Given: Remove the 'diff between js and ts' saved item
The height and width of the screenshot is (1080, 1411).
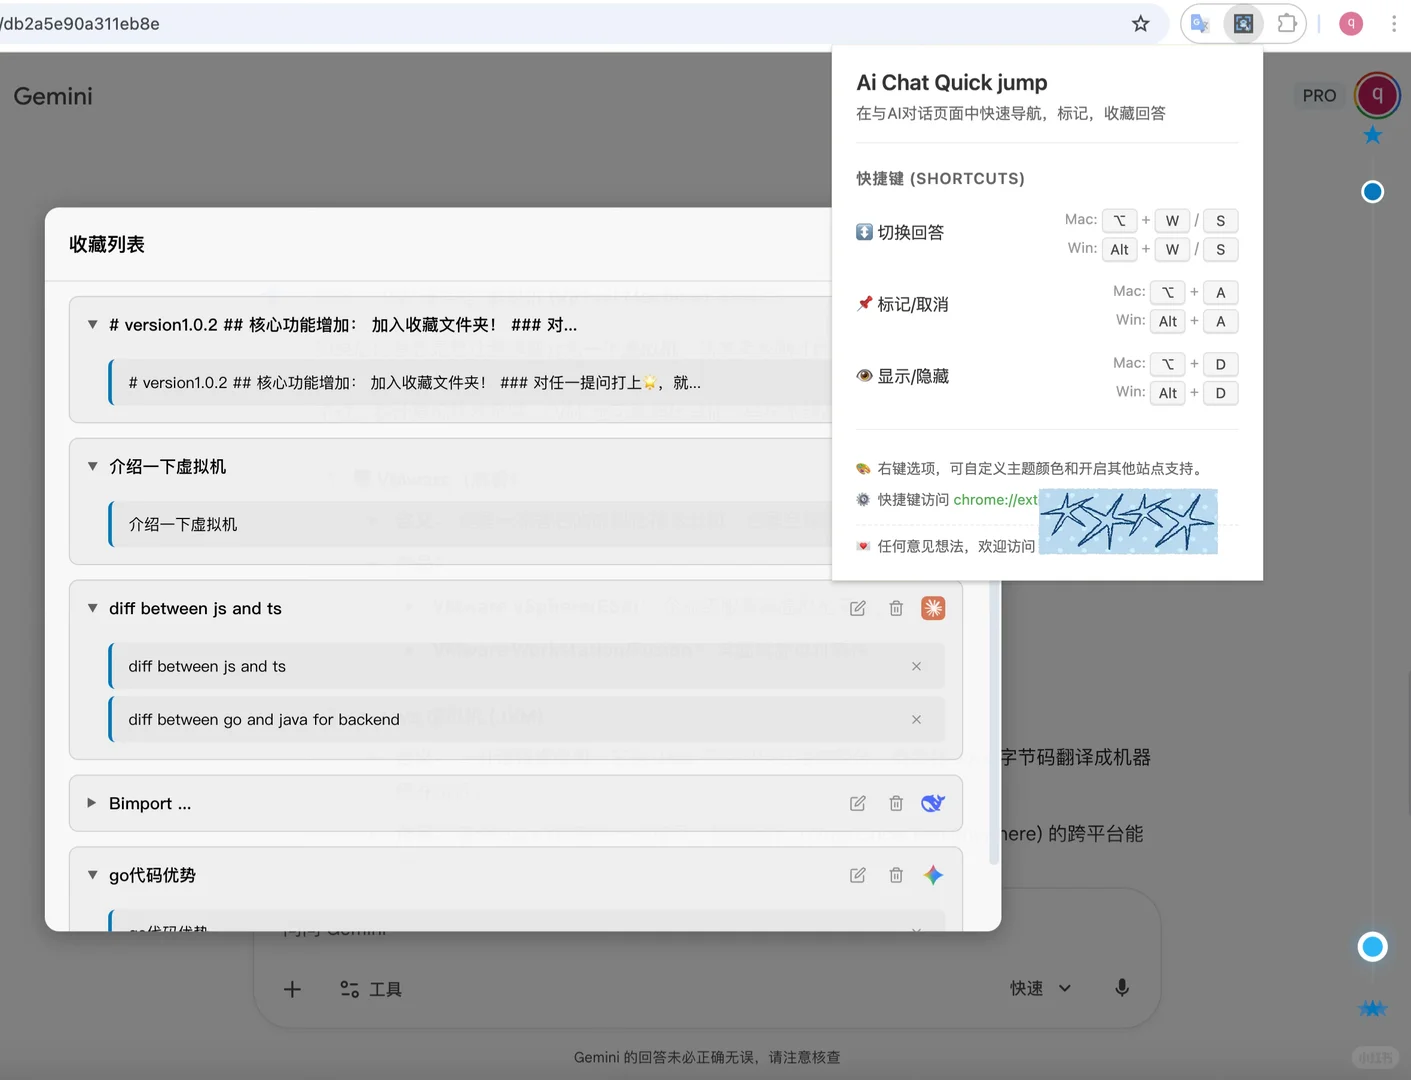Looking at the screenshot, I should [x=916, y=666].
